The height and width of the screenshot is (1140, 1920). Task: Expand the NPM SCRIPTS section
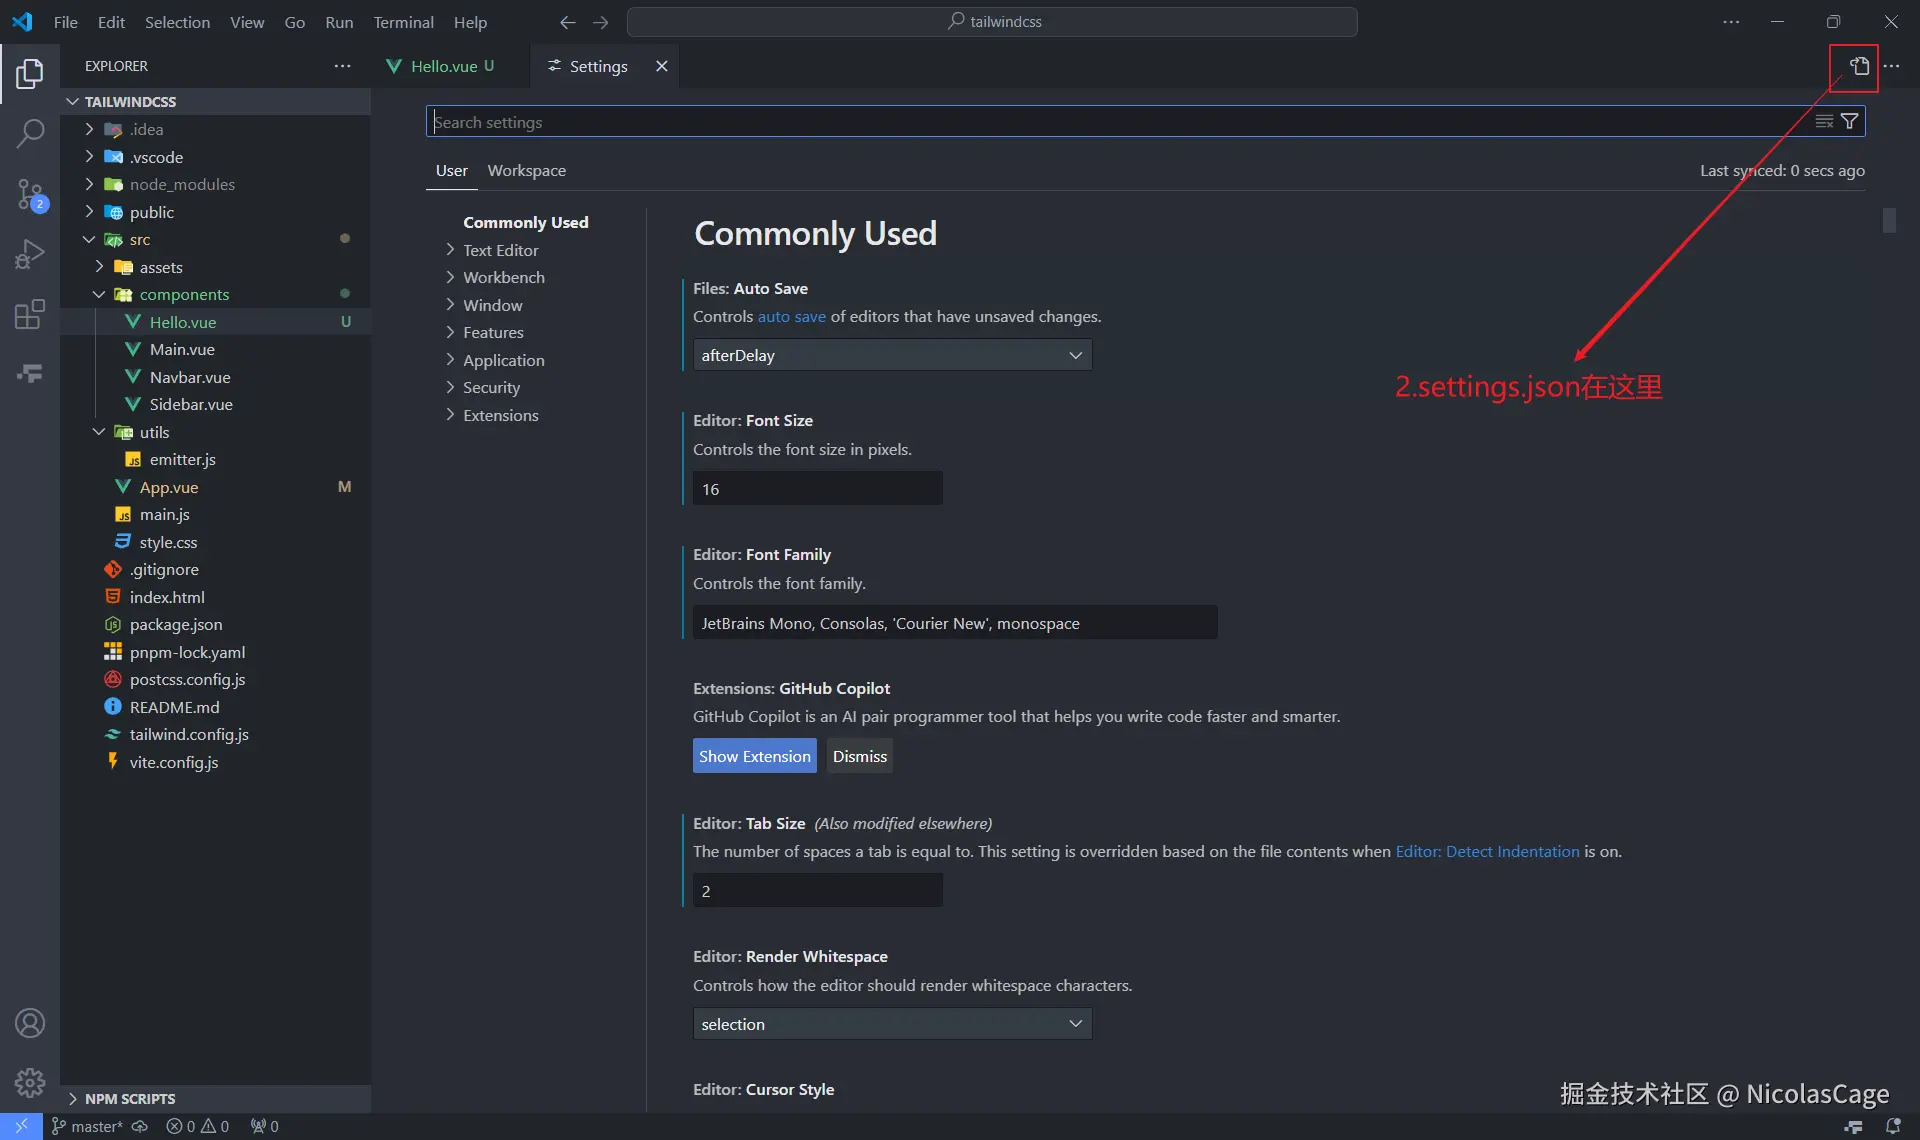click(x=130, y=1098)
